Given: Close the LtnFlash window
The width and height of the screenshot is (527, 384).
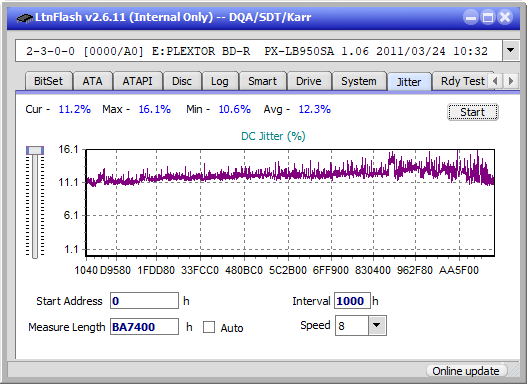Looking at the screenshot, I should (505, 17).
